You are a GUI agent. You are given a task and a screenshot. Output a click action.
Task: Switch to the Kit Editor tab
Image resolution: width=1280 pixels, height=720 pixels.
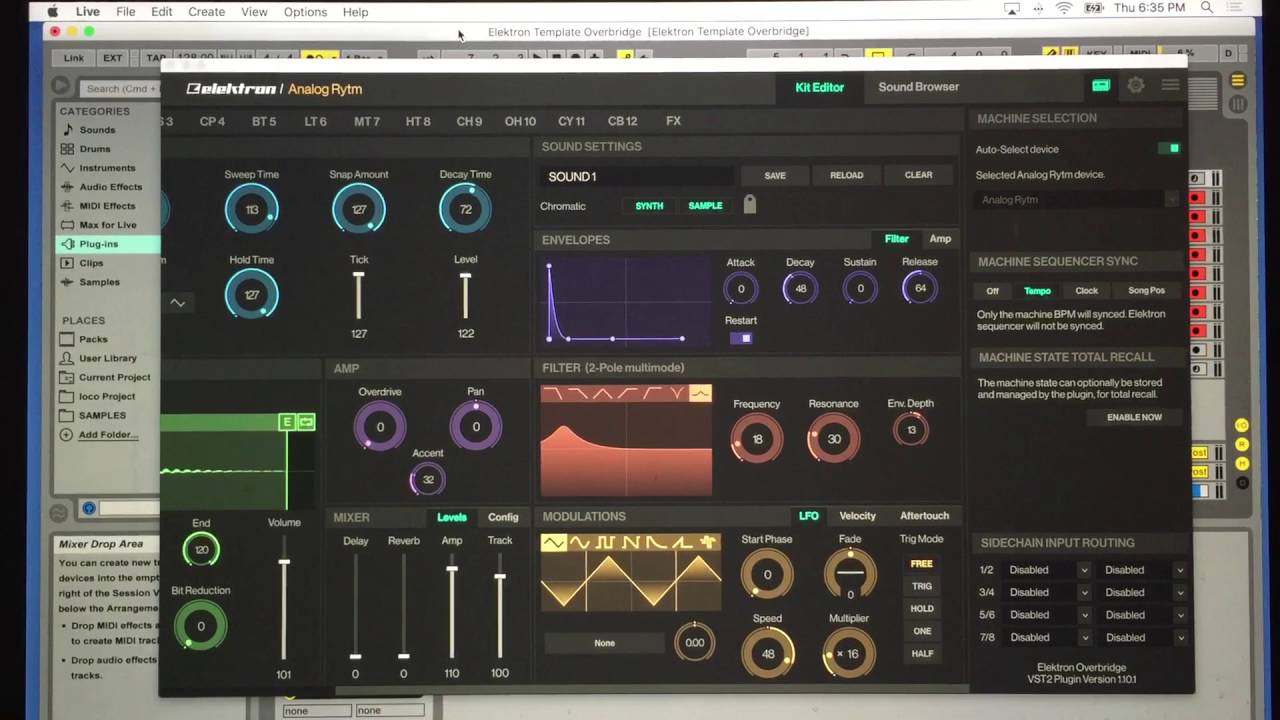[819, 87]
